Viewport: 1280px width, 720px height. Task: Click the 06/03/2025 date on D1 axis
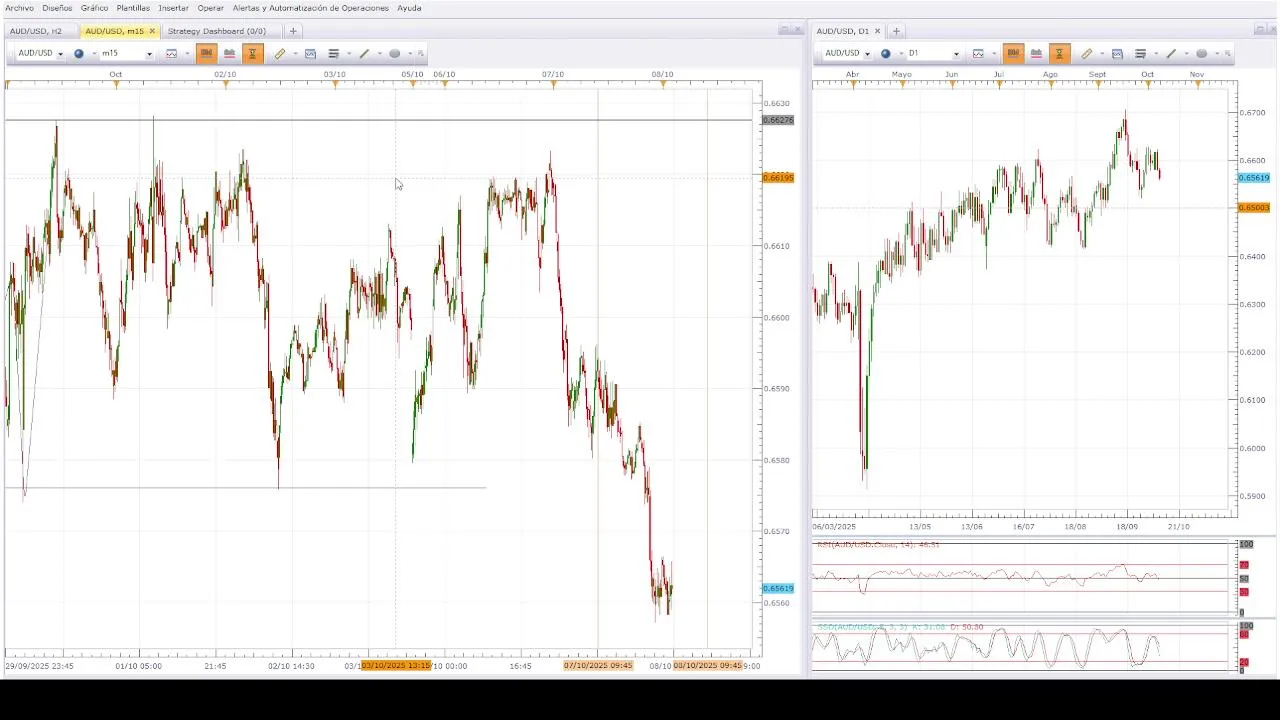click(834, 526)
